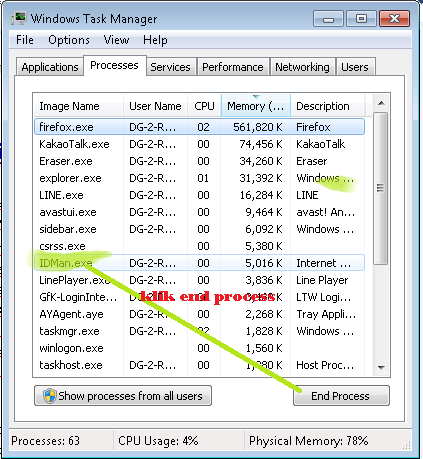Select the LINE.exe process

coord(199,195)
